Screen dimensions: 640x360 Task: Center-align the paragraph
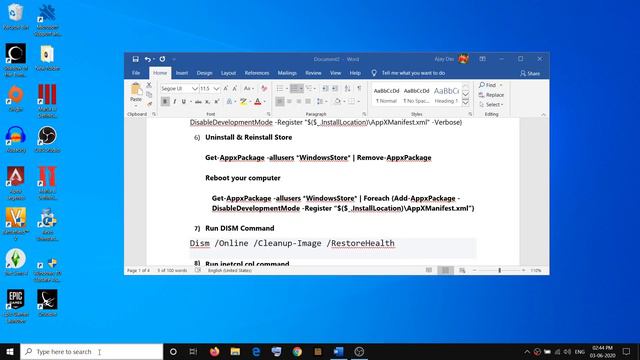pos(289,101)
